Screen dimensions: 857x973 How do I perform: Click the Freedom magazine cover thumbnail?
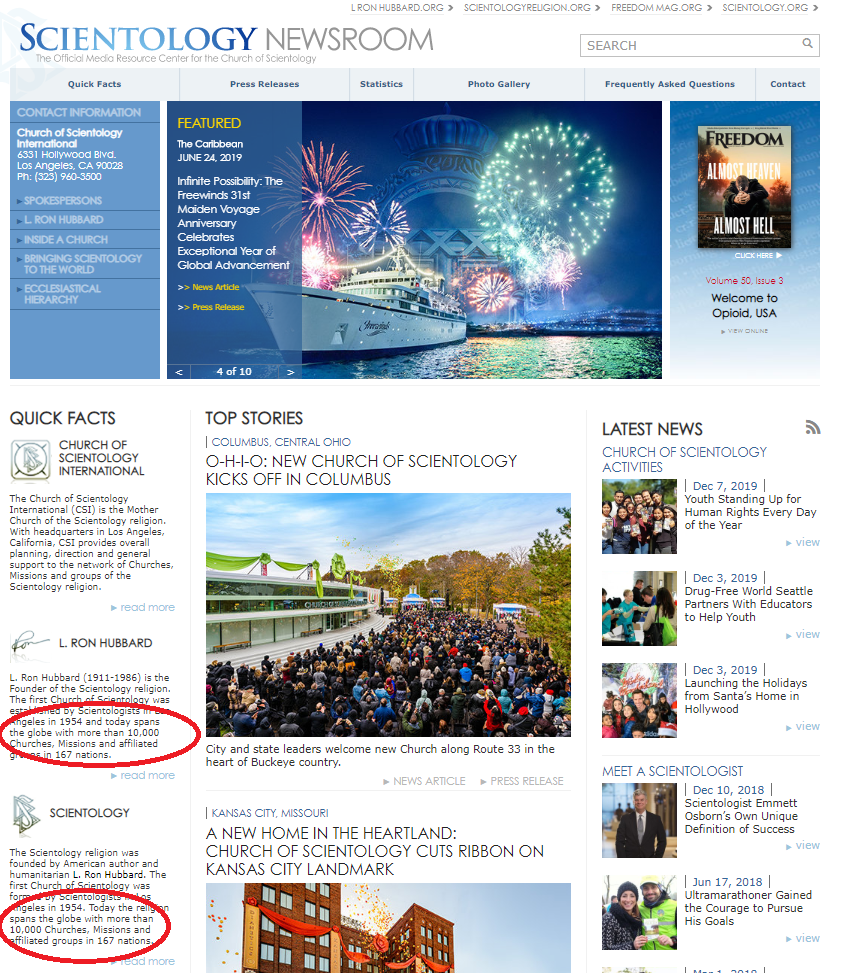pyautogui.click(x=744, y=187)
